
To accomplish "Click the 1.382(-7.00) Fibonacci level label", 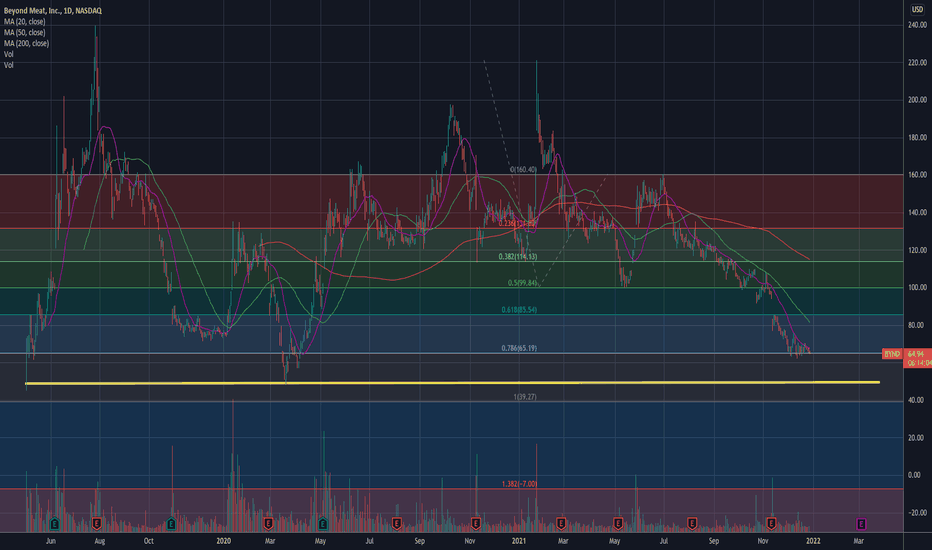I will coord(519,484).
